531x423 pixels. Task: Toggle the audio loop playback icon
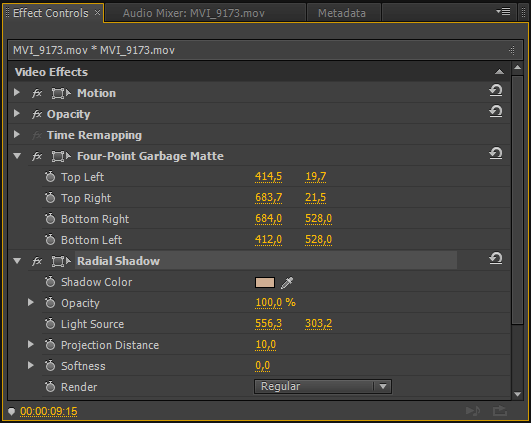473,411
